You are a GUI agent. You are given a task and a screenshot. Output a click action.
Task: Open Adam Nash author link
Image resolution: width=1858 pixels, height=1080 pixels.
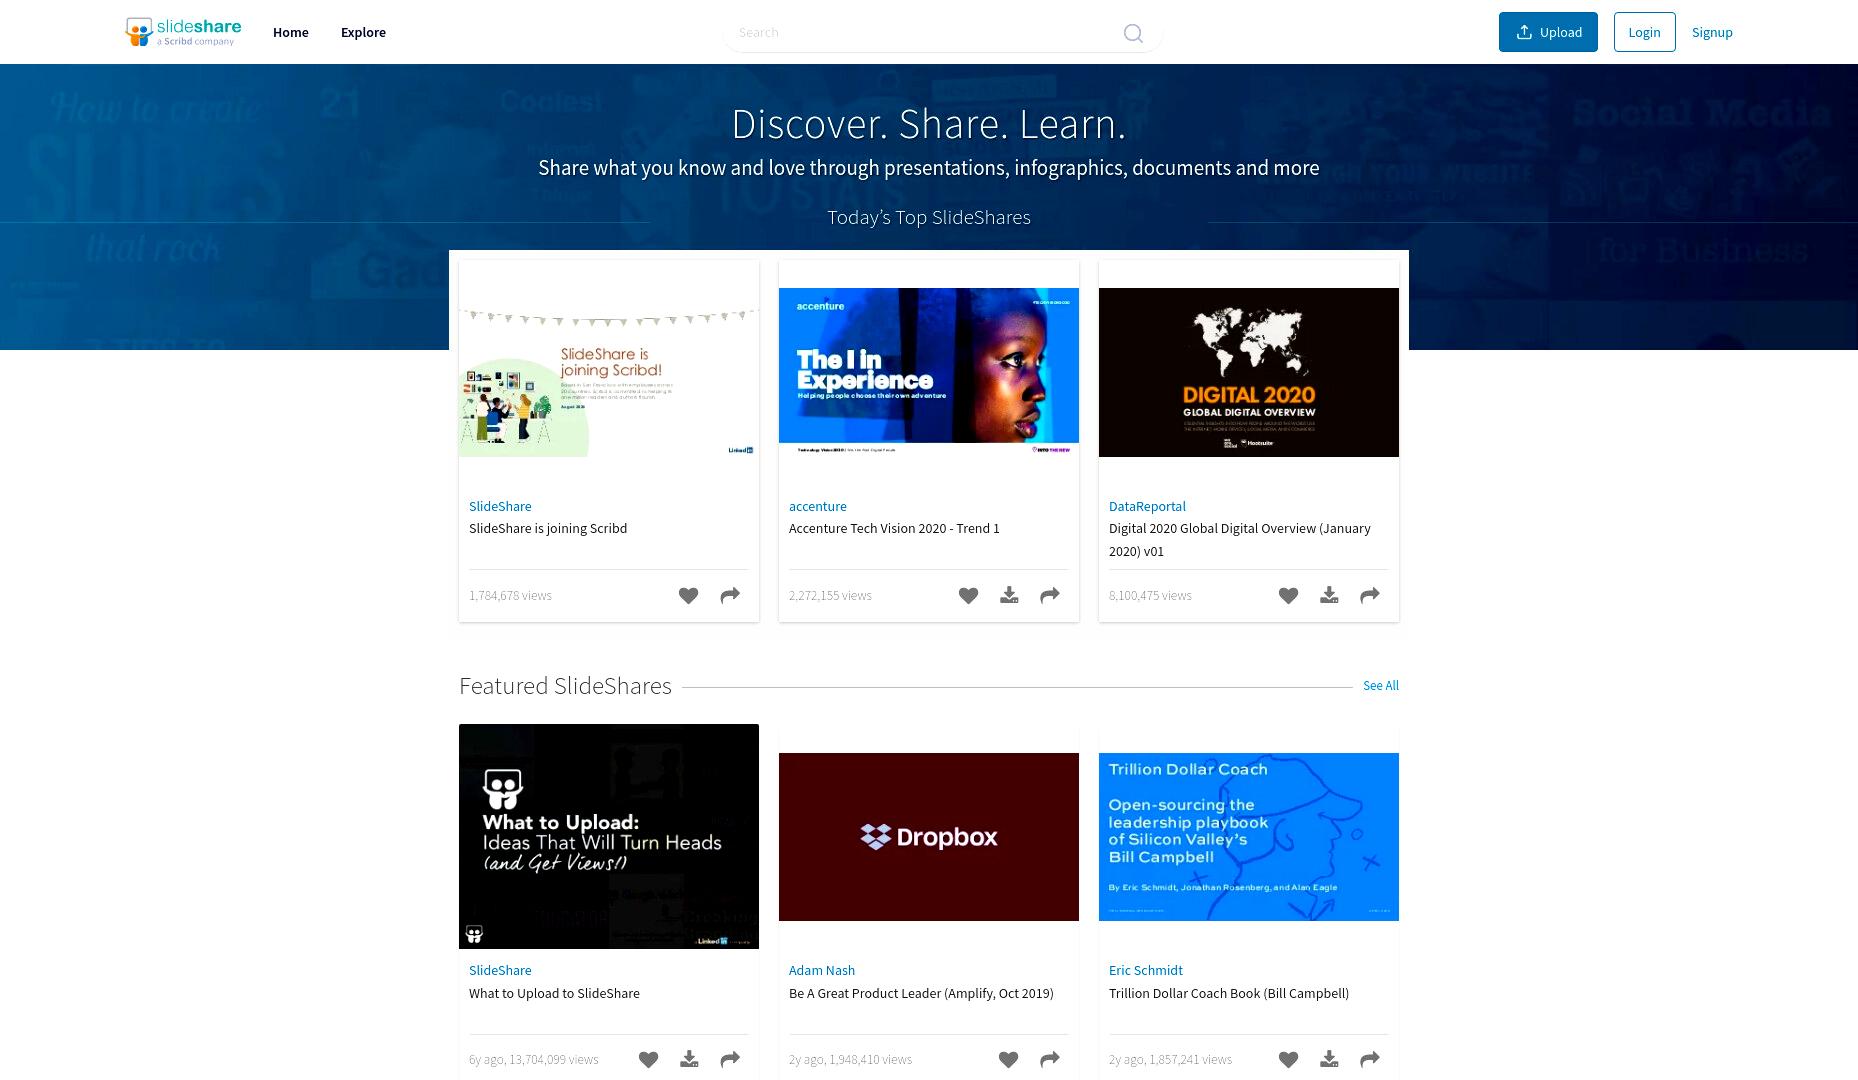[822, 970]
